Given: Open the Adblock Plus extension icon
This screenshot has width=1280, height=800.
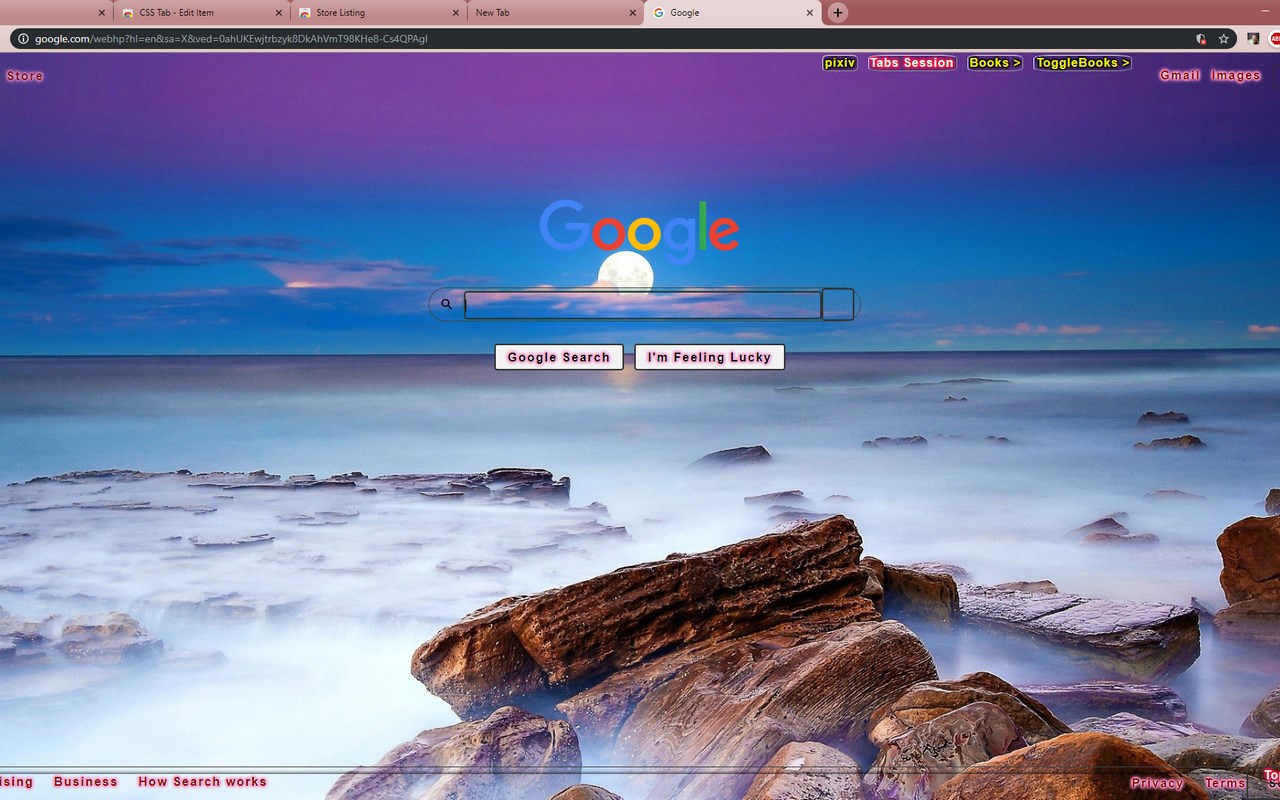Looking at the screenshot, I should pos(1275,39).
